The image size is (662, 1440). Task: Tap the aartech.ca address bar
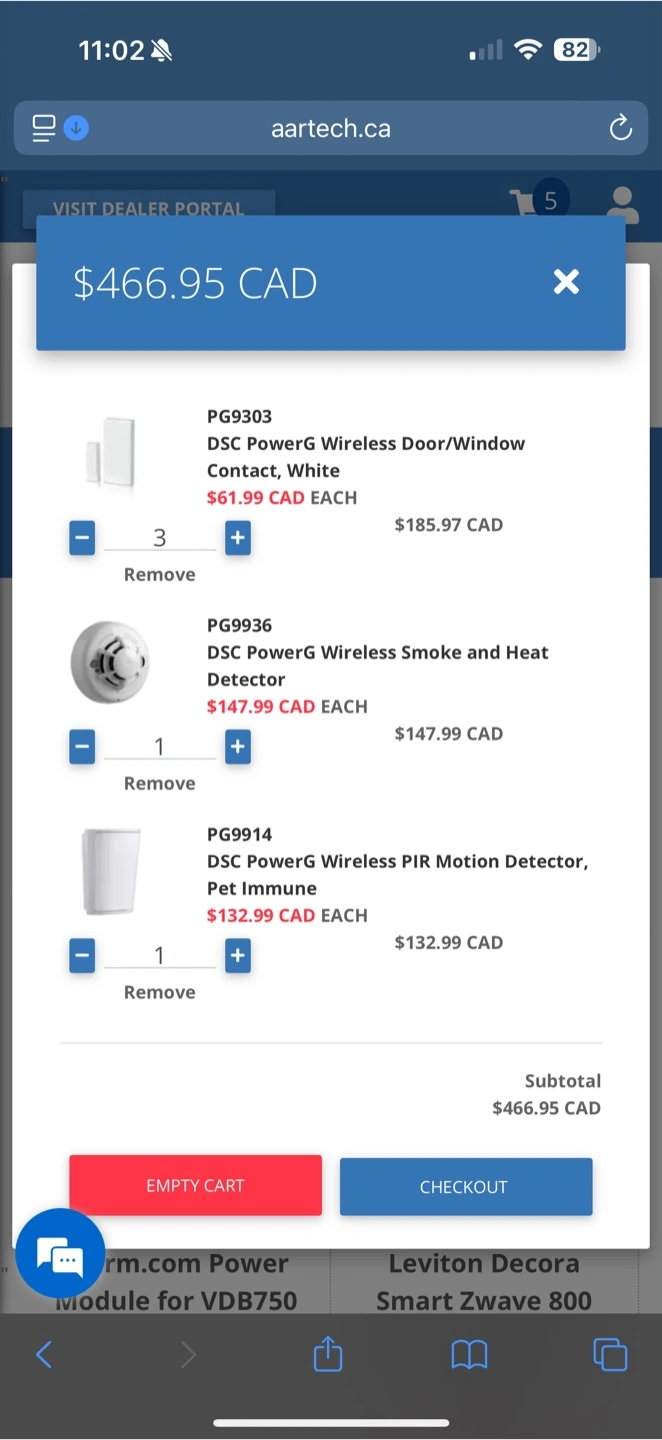[x=330, y=129]
